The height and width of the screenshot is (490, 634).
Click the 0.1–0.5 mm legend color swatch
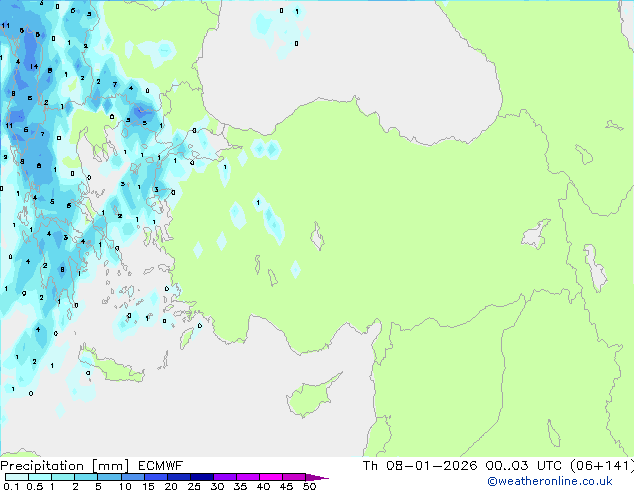click(17, 477)
